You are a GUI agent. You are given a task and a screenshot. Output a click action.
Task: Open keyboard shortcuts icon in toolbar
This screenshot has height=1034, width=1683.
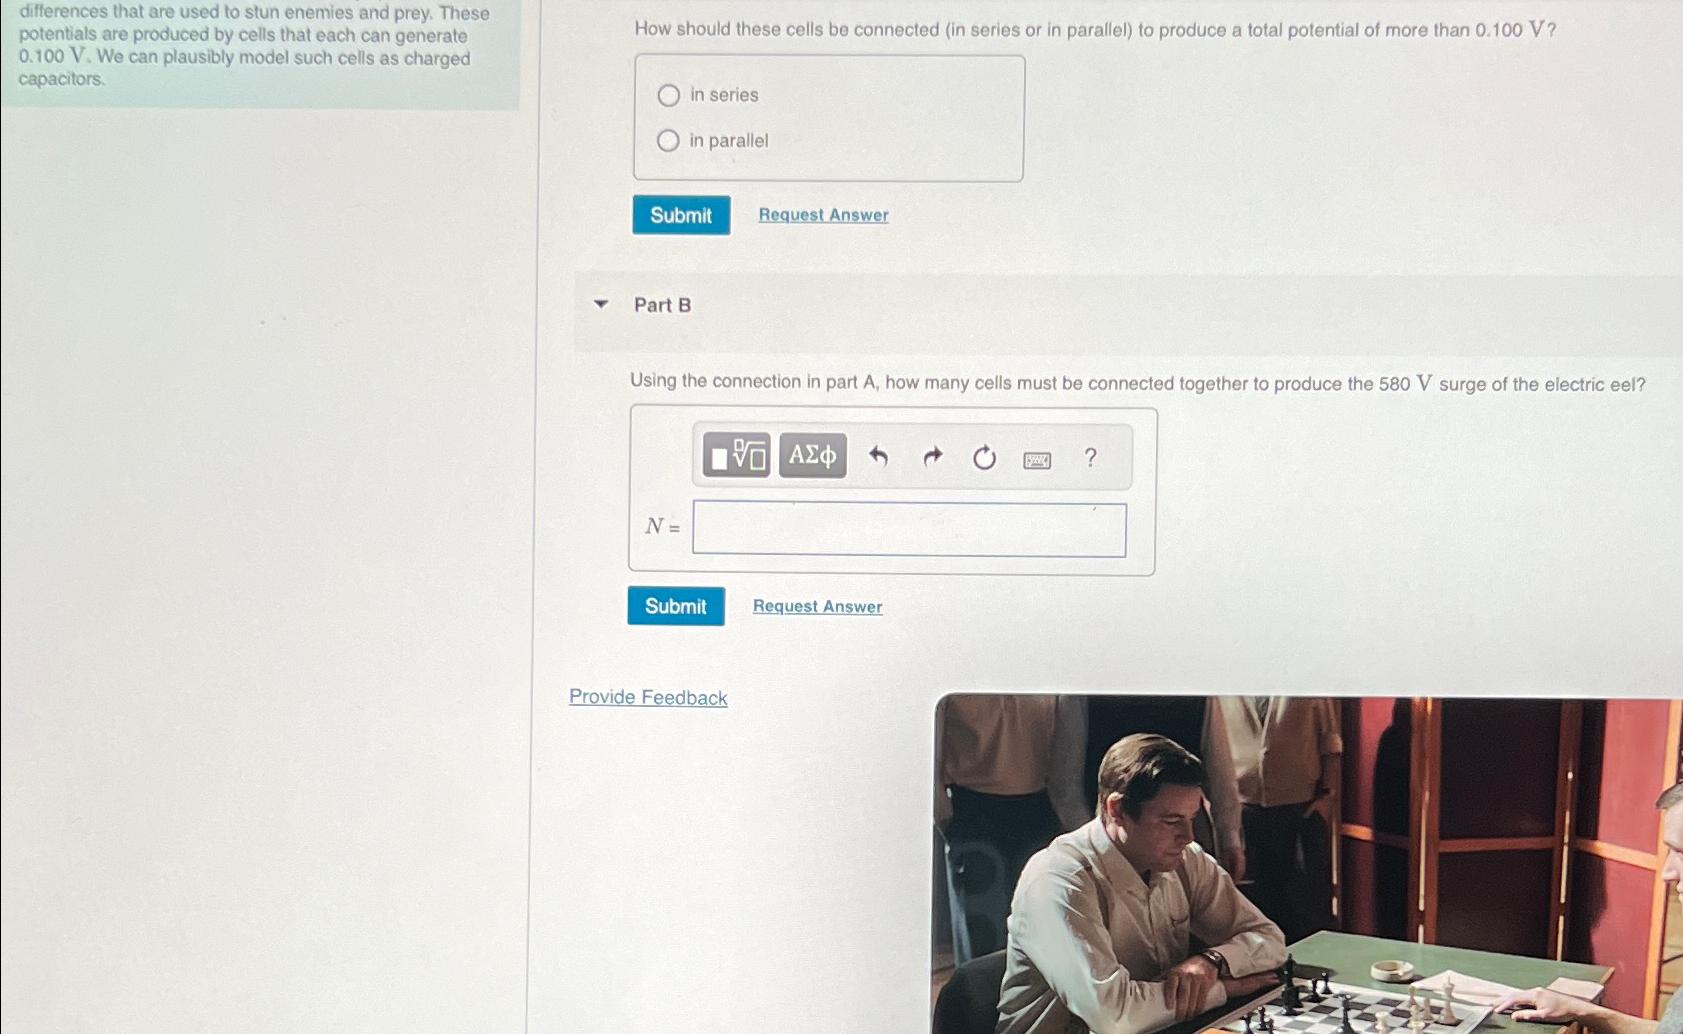[x=1037, y=460]
